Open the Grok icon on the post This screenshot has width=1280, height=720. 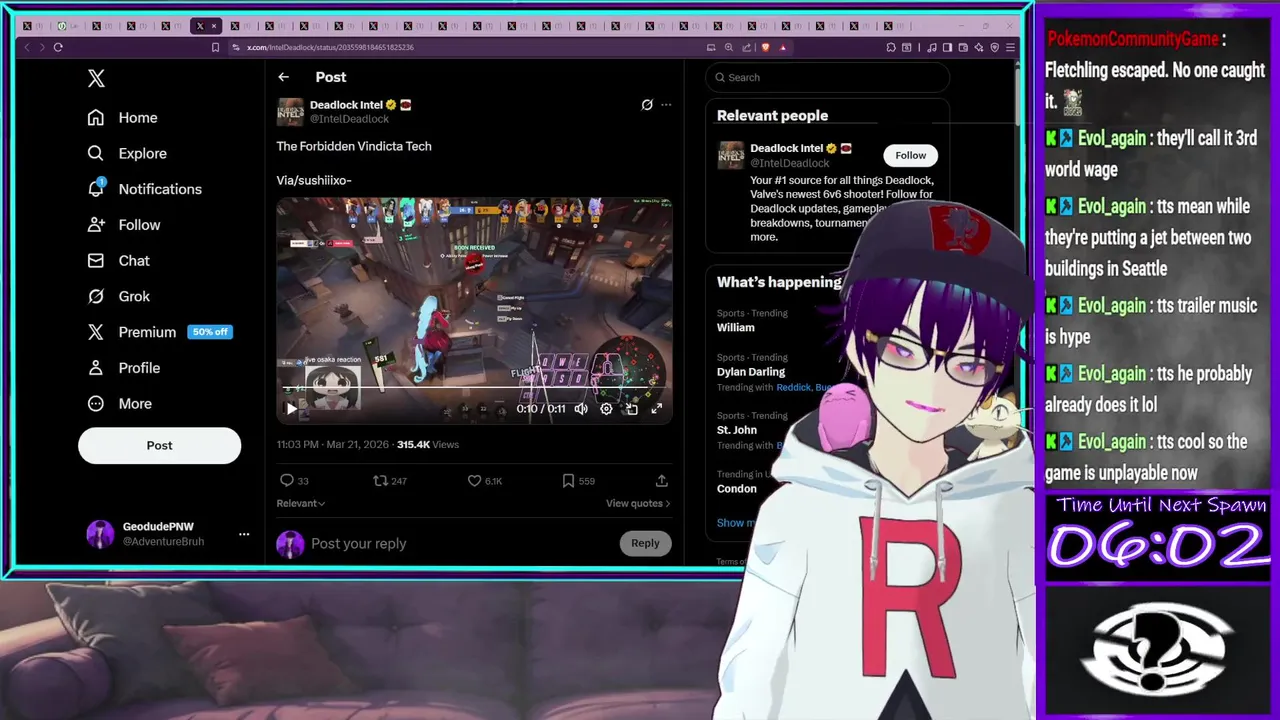647,104
